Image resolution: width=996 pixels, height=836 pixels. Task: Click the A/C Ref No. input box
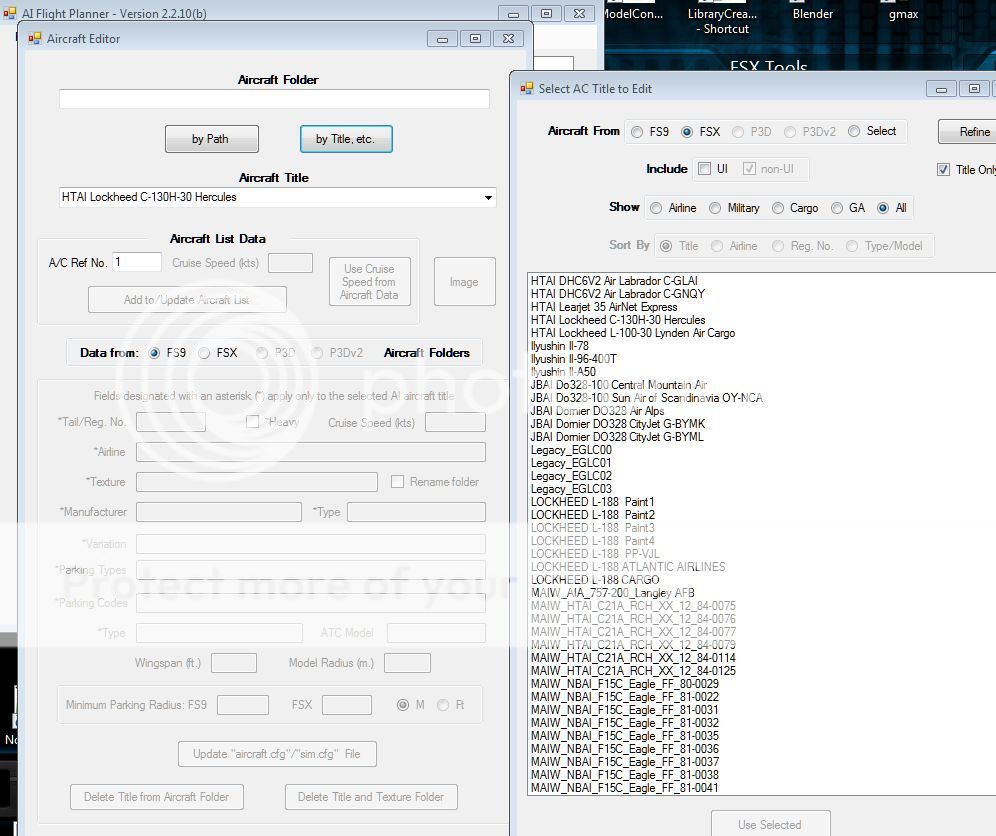(137, 262)
